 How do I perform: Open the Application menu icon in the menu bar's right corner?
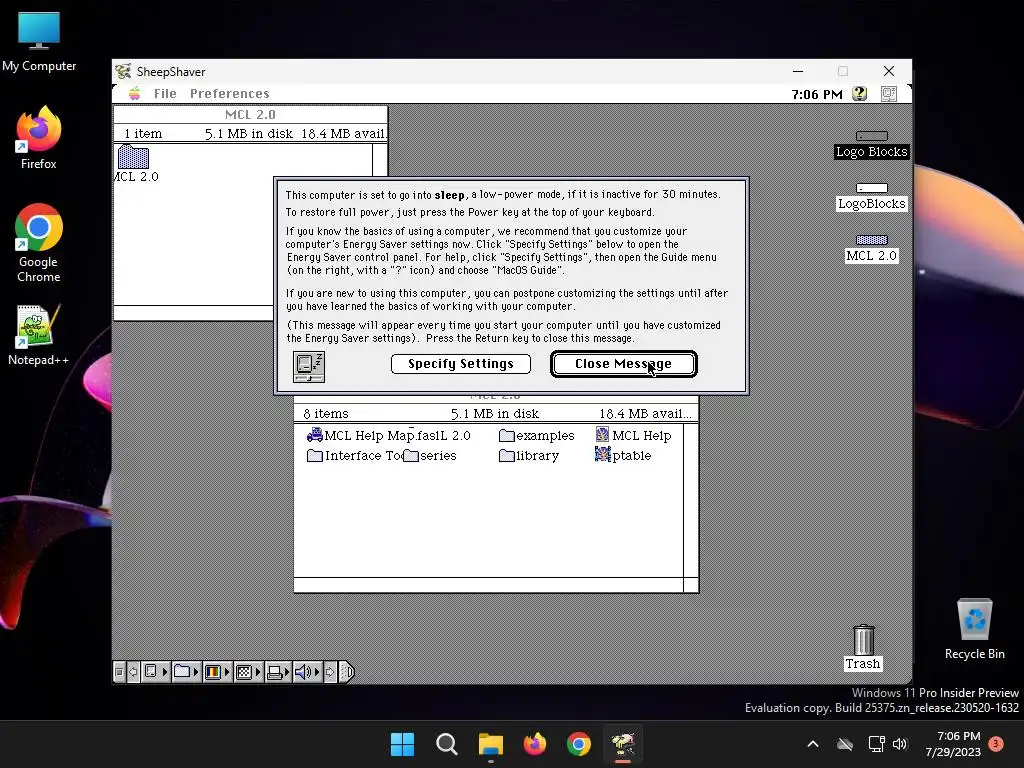coord(889,94)
